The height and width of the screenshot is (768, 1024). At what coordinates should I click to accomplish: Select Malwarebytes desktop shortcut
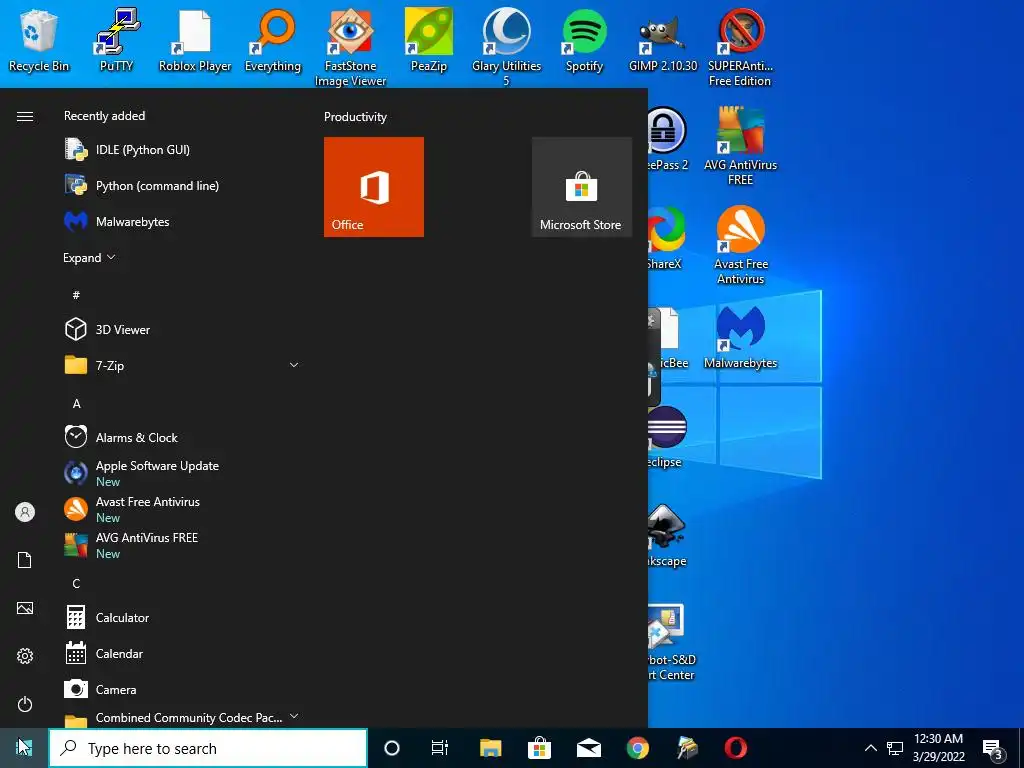click(741, 337)
